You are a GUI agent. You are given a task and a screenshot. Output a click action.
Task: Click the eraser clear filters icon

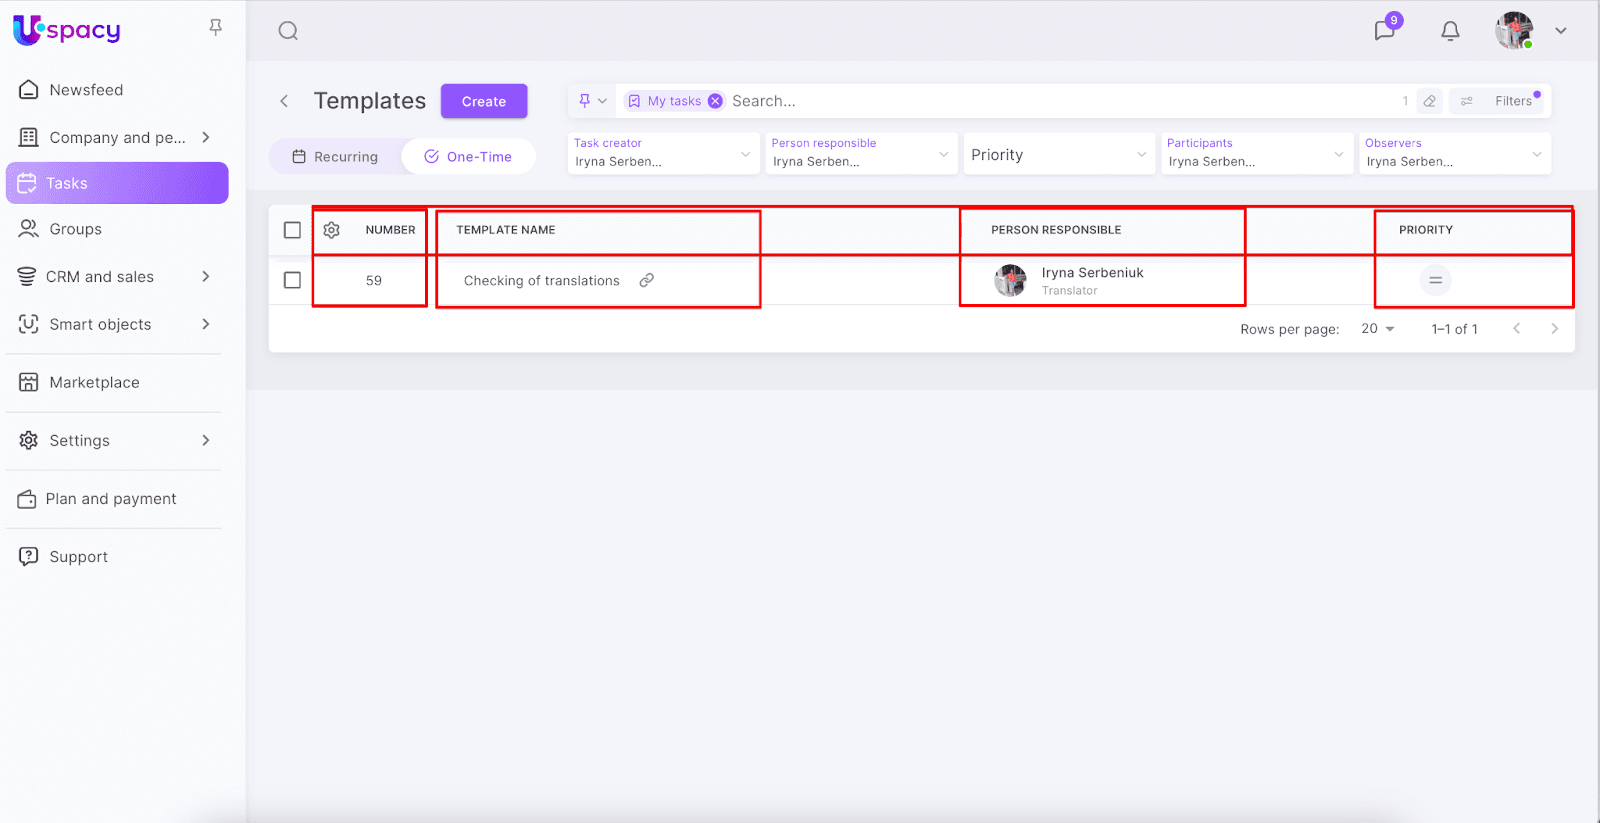point(1430,101)
